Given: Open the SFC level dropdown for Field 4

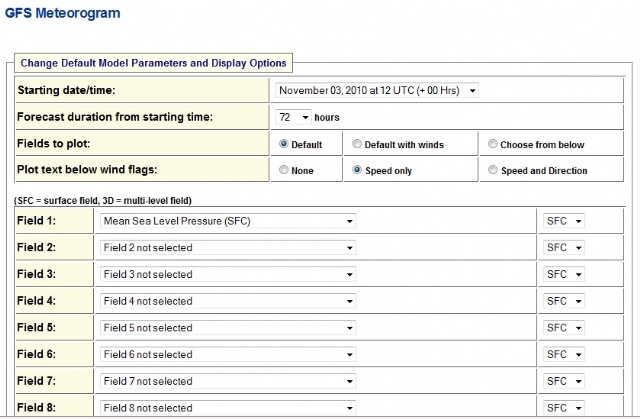Looking at the screenshot, I should 564,301.
